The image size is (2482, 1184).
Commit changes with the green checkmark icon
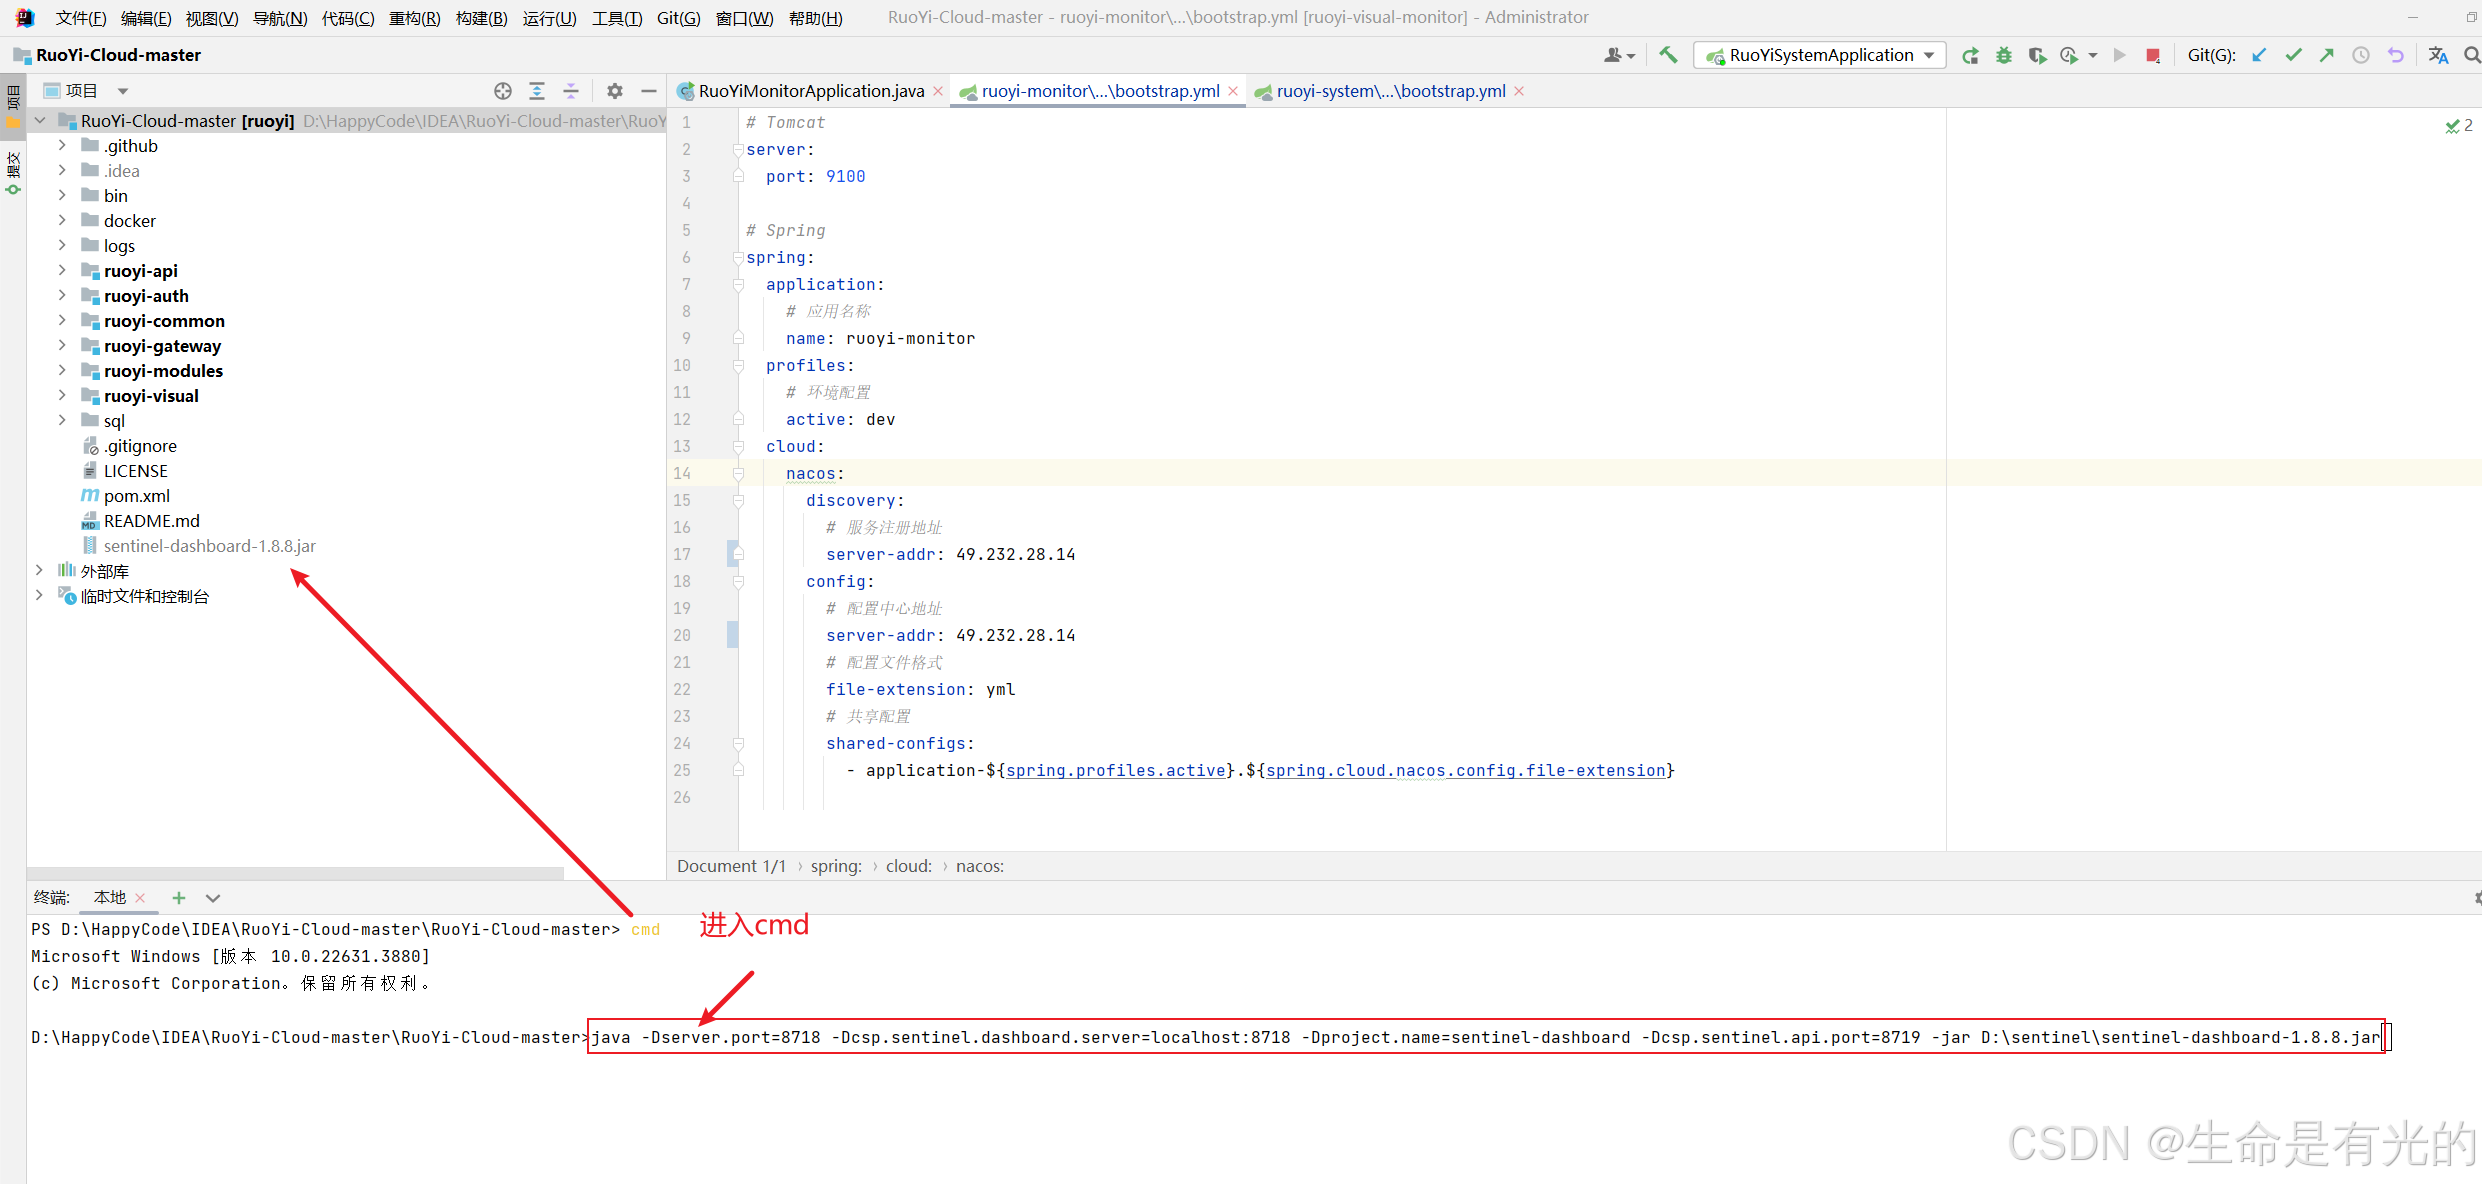(x=2293, y=55)
